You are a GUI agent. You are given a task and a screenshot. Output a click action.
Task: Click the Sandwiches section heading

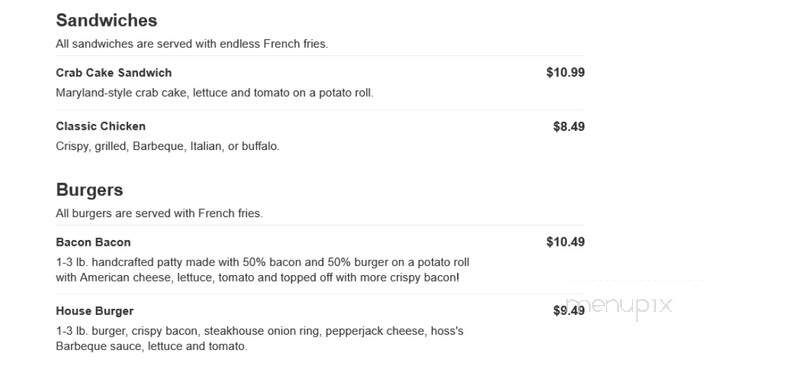106,20
